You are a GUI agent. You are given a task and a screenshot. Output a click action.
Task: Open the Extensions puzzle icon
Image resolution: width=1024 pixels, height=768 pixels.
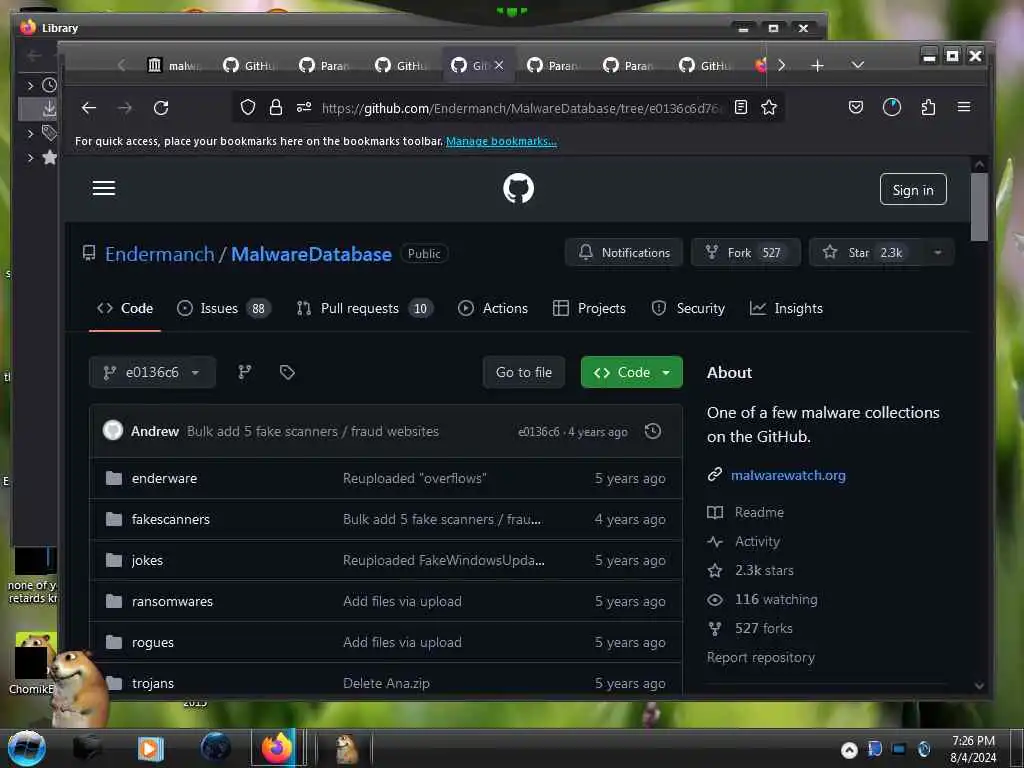(928, 107)
